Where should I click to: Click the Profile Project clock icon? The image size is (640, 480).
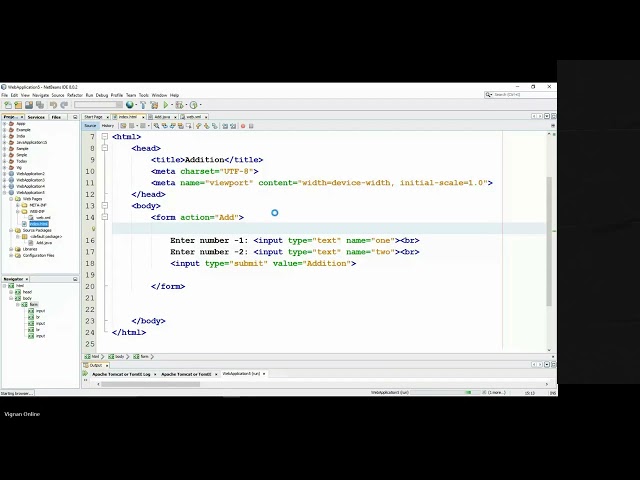(x=193, y=105)
